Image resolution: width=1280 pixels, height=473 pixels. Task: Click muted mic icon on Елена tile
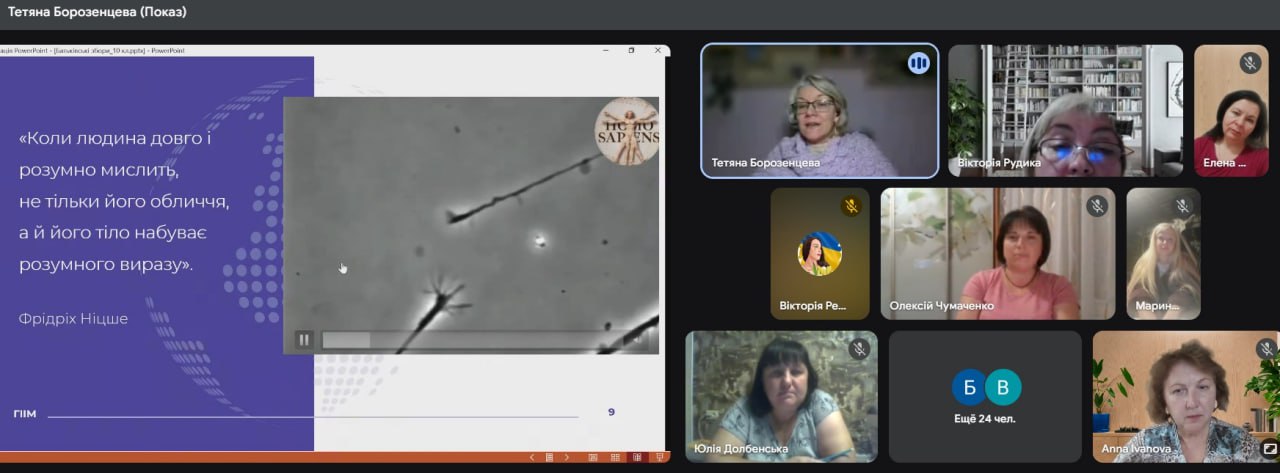1250,63
